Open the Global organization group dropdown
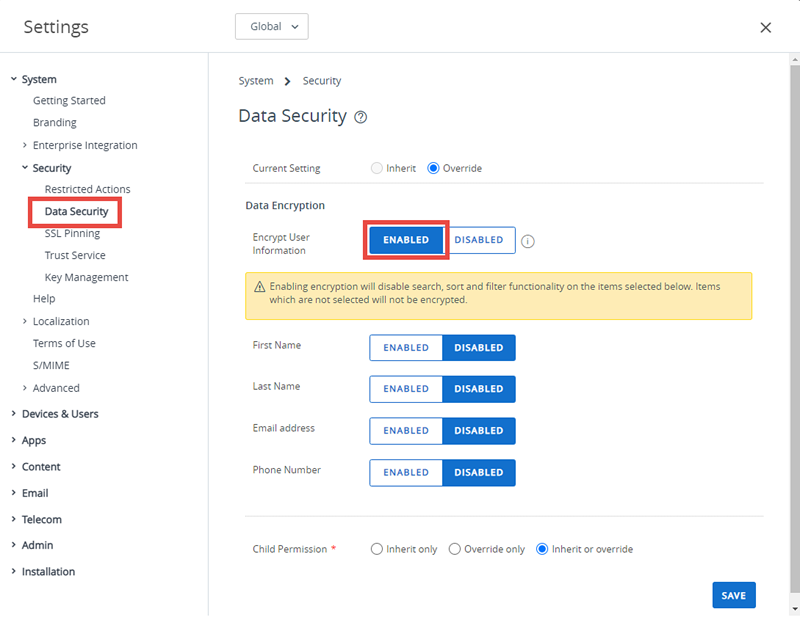Viewport: 800px width, 620px height. [271, 27]
